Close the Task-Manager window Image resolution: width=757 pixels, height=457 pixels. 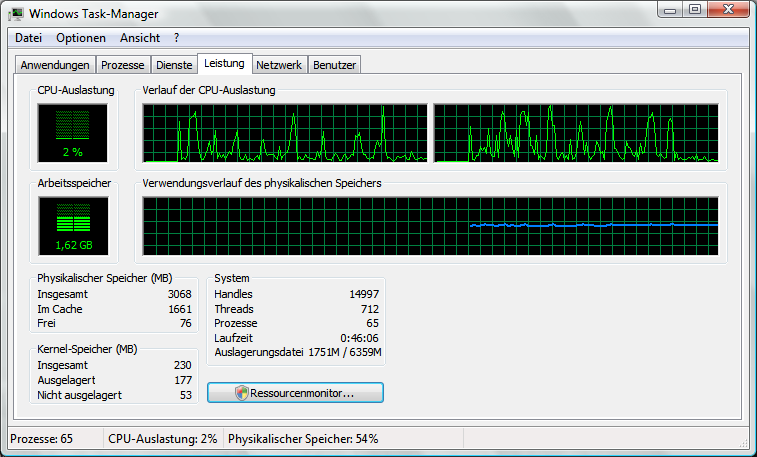point(729,10)
